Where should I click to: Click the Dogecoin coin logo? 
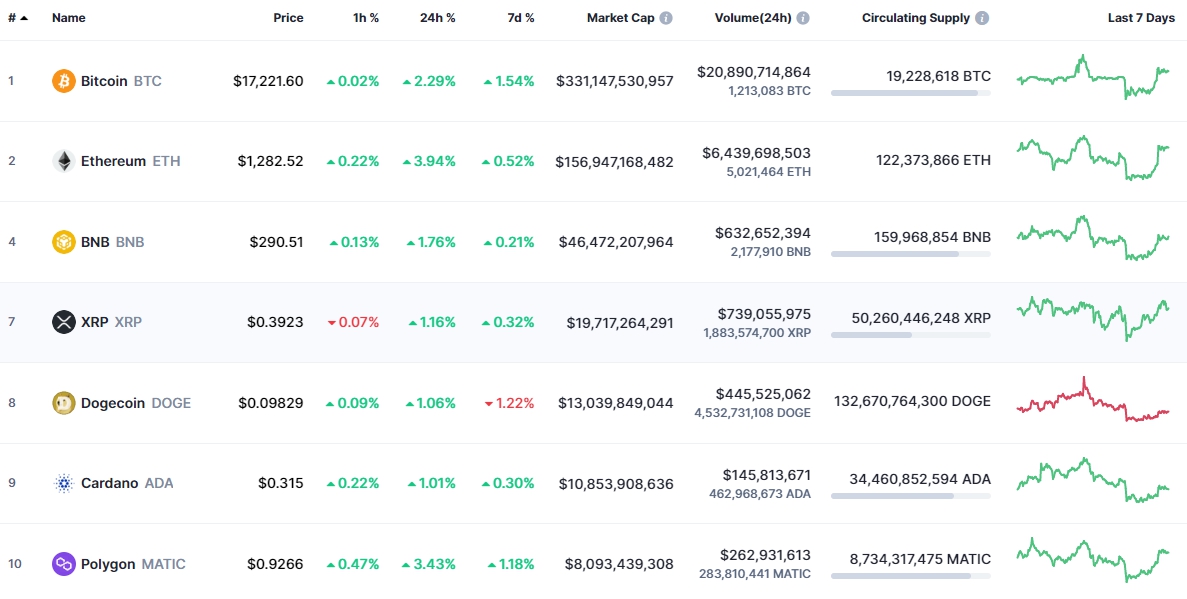(x=64, y=403)
